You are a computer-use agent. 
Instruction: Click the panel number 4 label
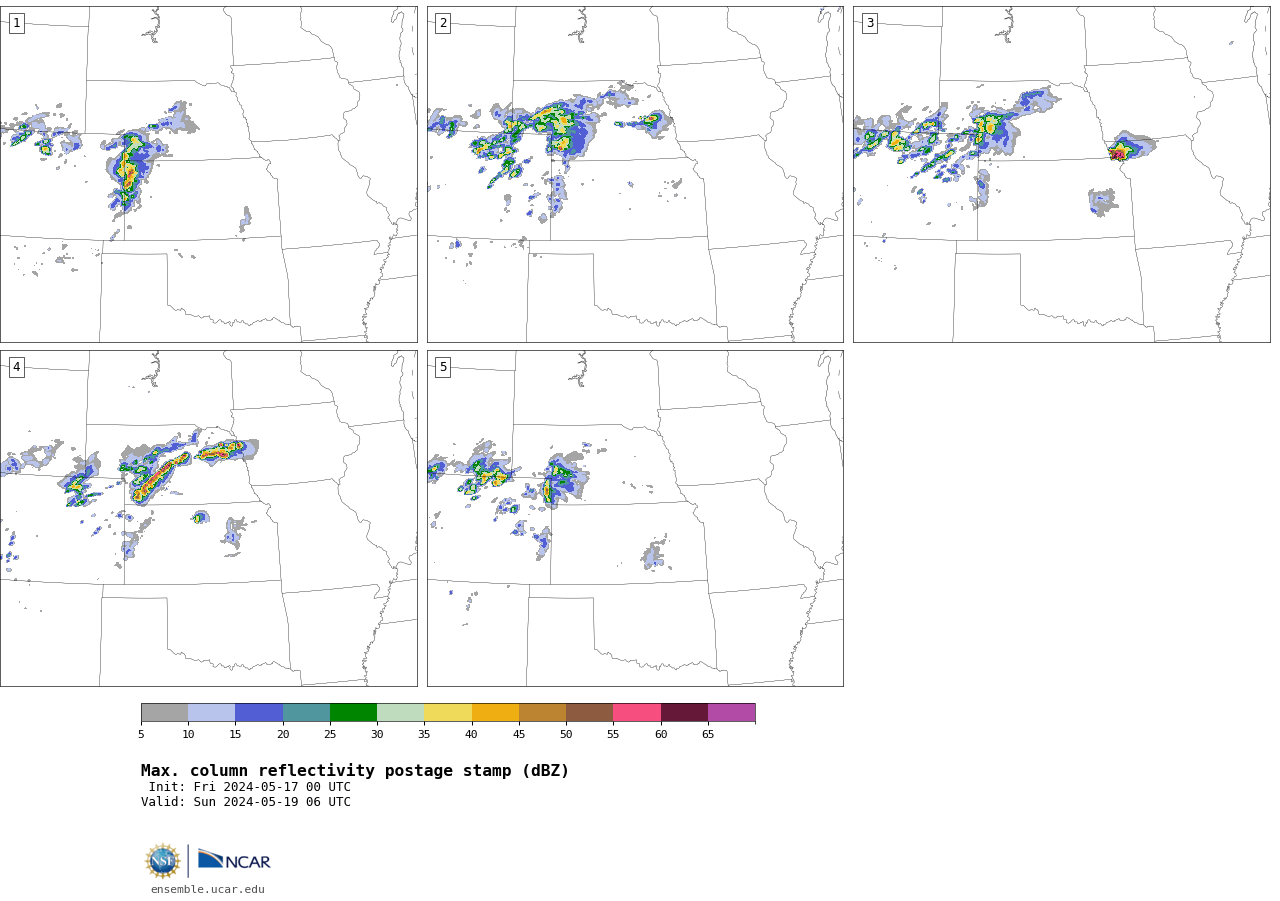(x=16, y=367)
